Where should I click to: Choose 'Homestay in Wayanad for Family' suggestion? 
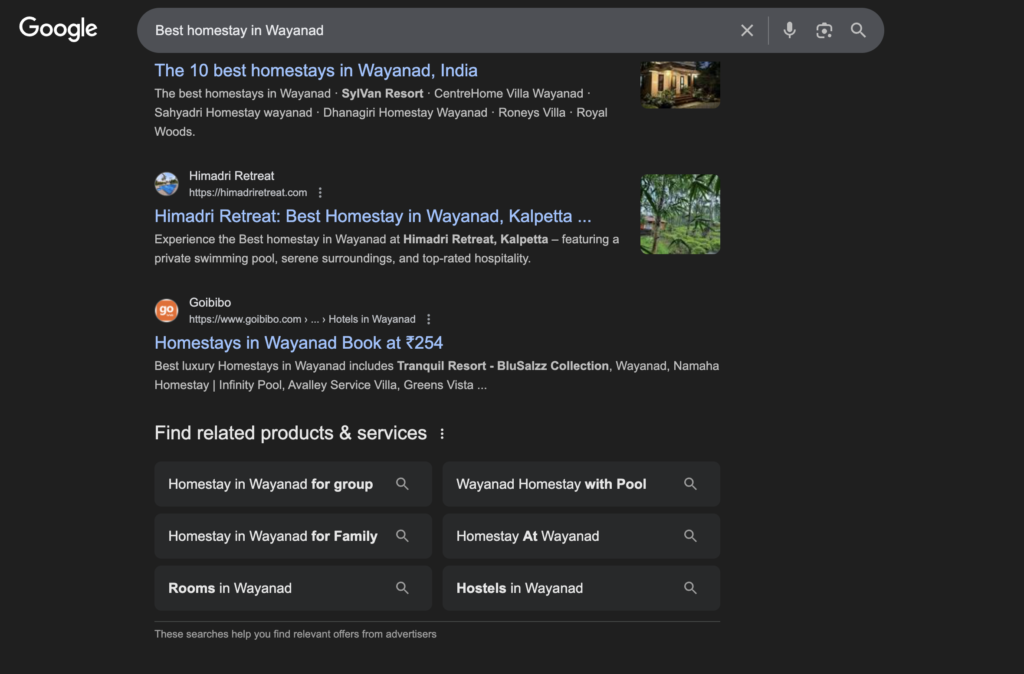(272, 536)
